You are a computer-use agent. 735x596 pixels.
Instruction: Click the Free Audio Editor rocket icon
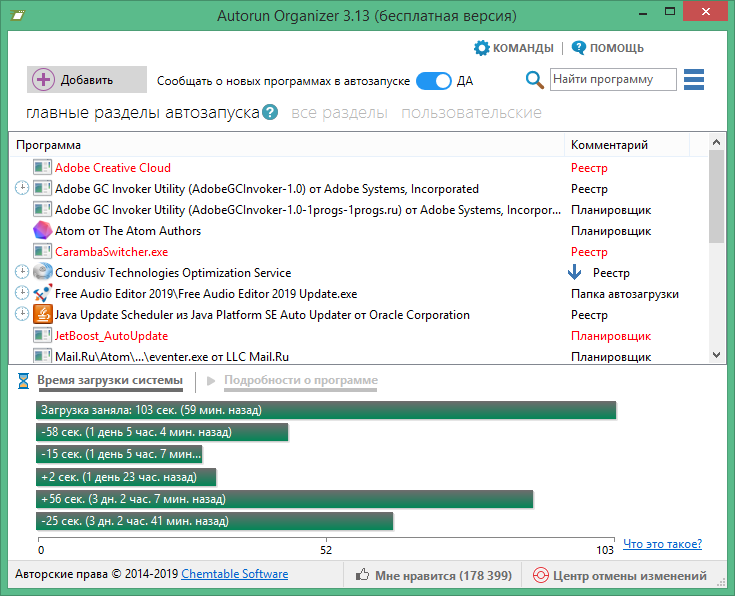42,293
